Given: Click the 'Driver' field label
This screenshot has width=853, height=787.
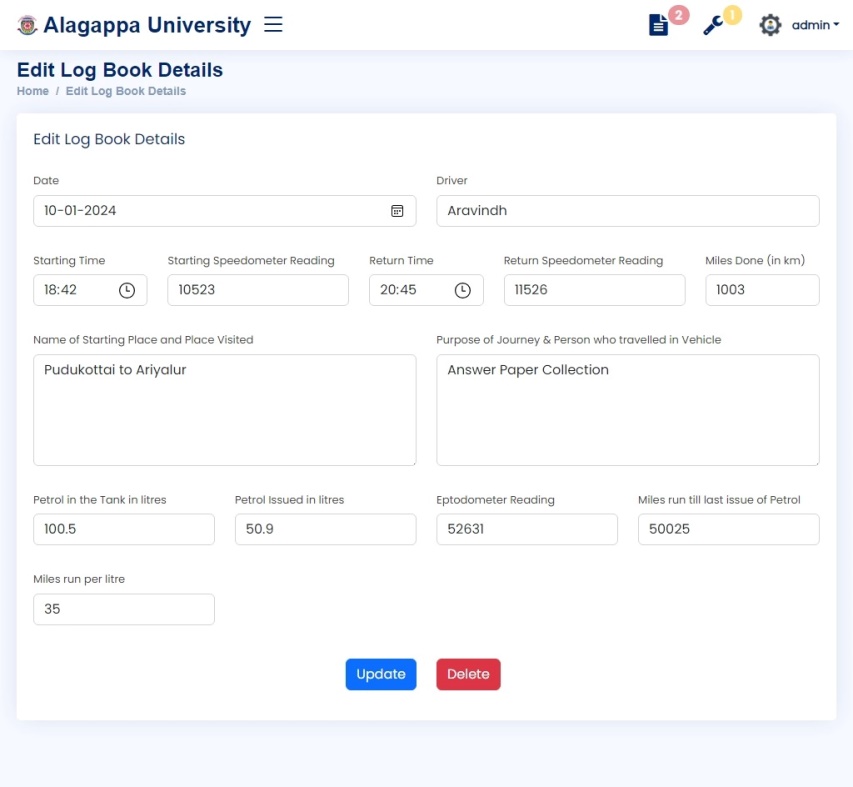Looking at the screenshot, I should pos(452,181).
